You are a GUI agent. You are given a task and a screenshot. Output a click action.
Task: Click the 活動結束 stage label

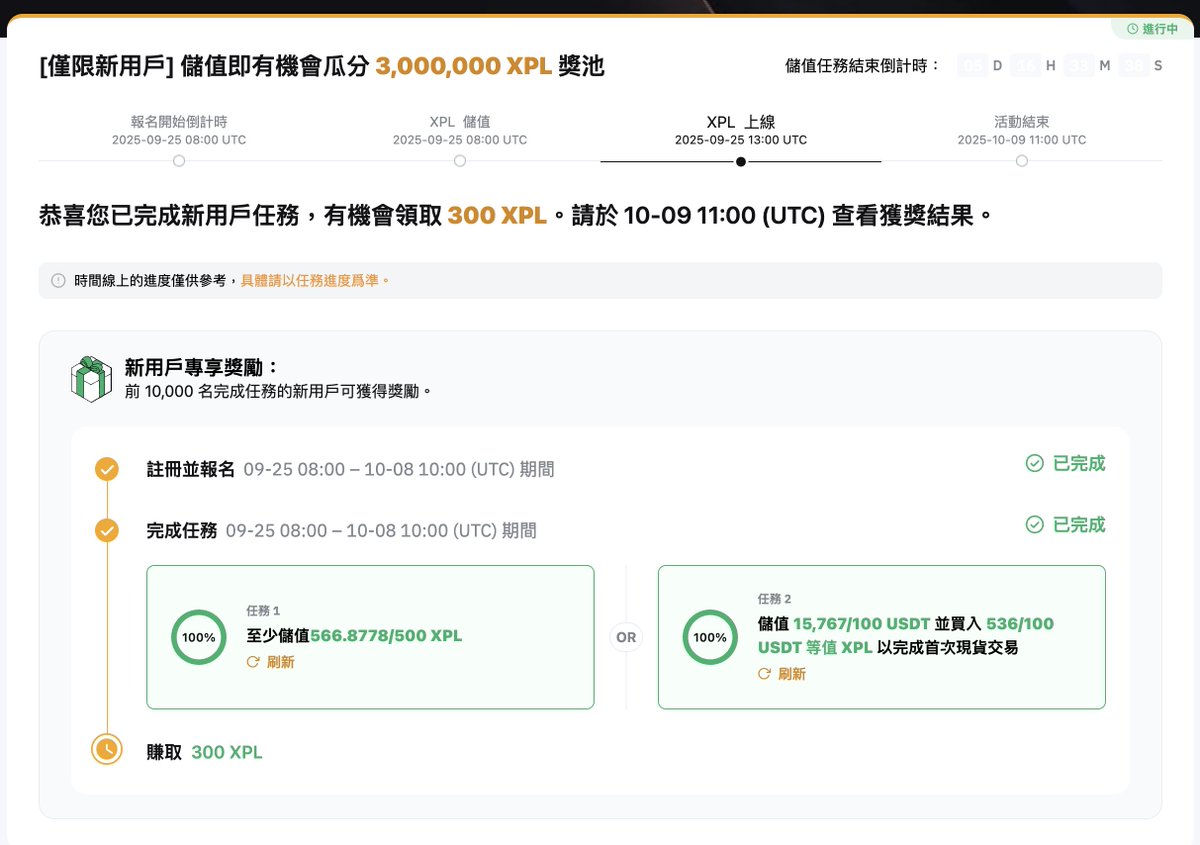click(x=1022, y=122)
